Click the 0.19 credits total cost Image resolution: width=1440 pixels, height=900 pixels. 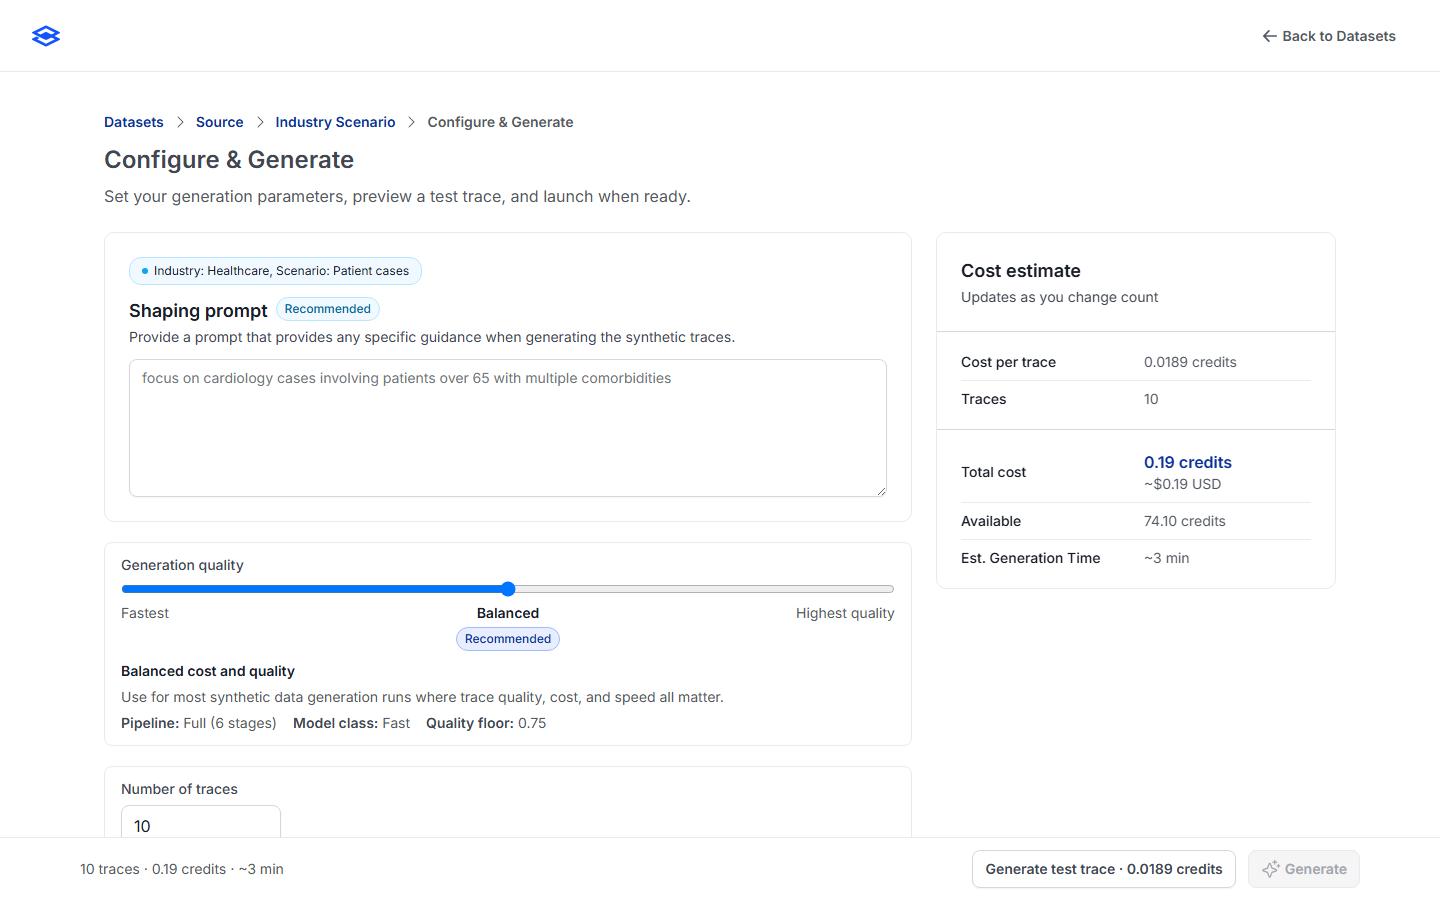(1188, 462)
